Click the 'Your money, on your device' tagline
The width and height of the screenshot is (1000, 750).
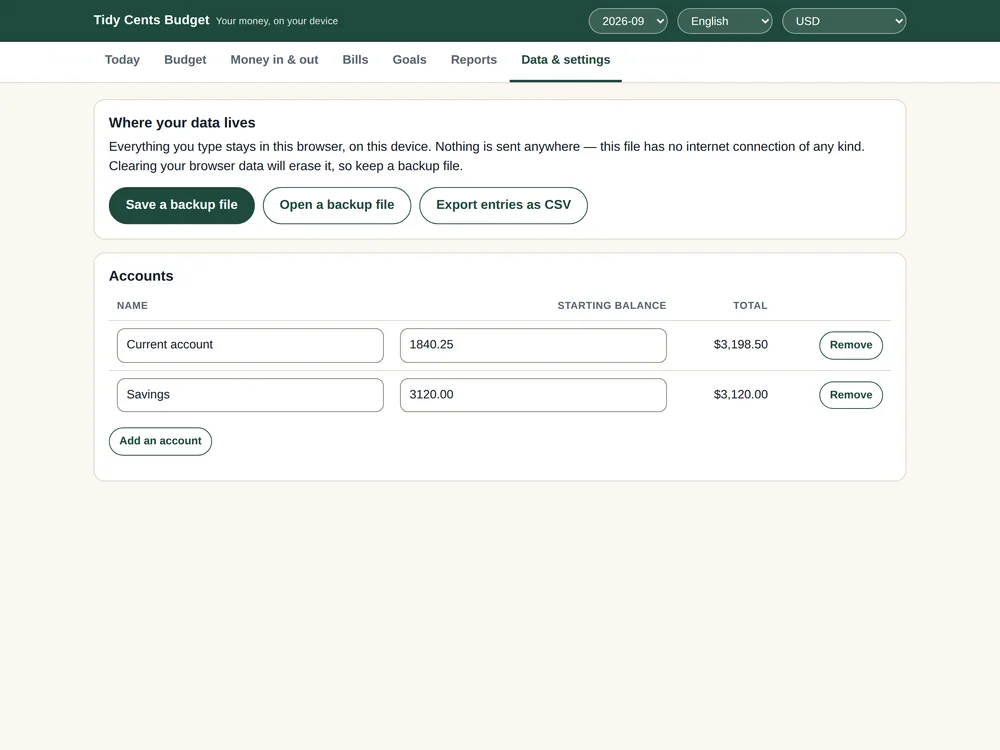coord(277,21)
